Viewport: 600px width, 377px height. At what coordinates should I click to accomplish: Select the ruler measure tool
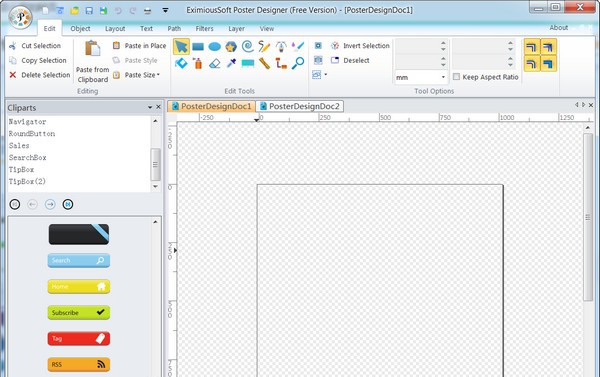coord(264,63)
